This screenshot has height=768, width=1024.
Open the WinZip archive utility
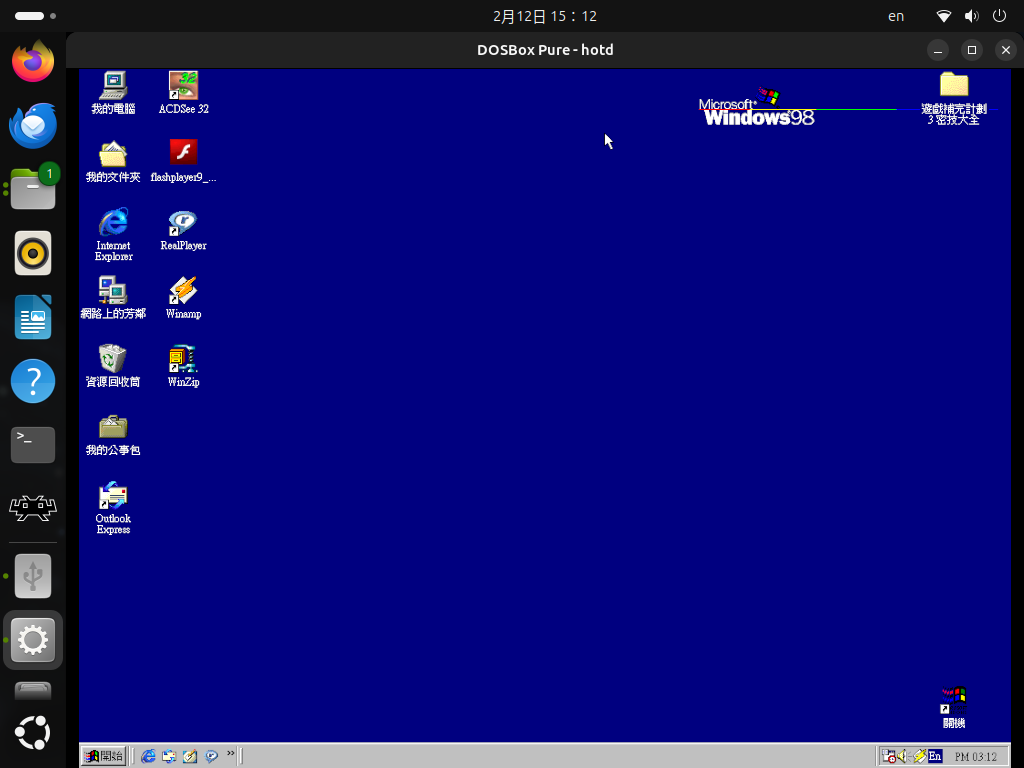point(183,358)
